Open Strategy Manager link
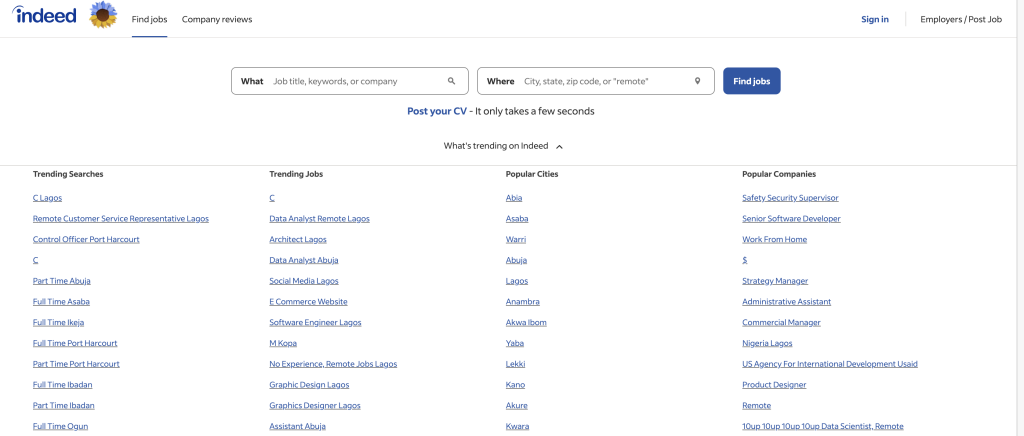 tap(775, 281)
